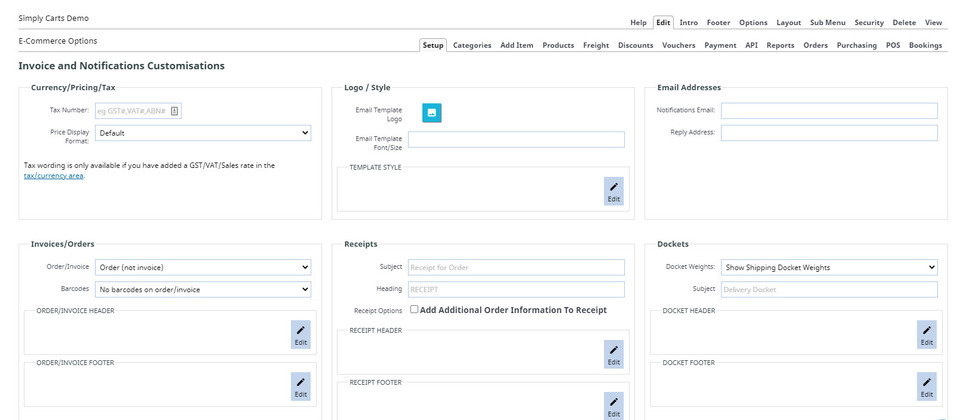
Task: Edit the Receipt Header
Action: (613, 354)
